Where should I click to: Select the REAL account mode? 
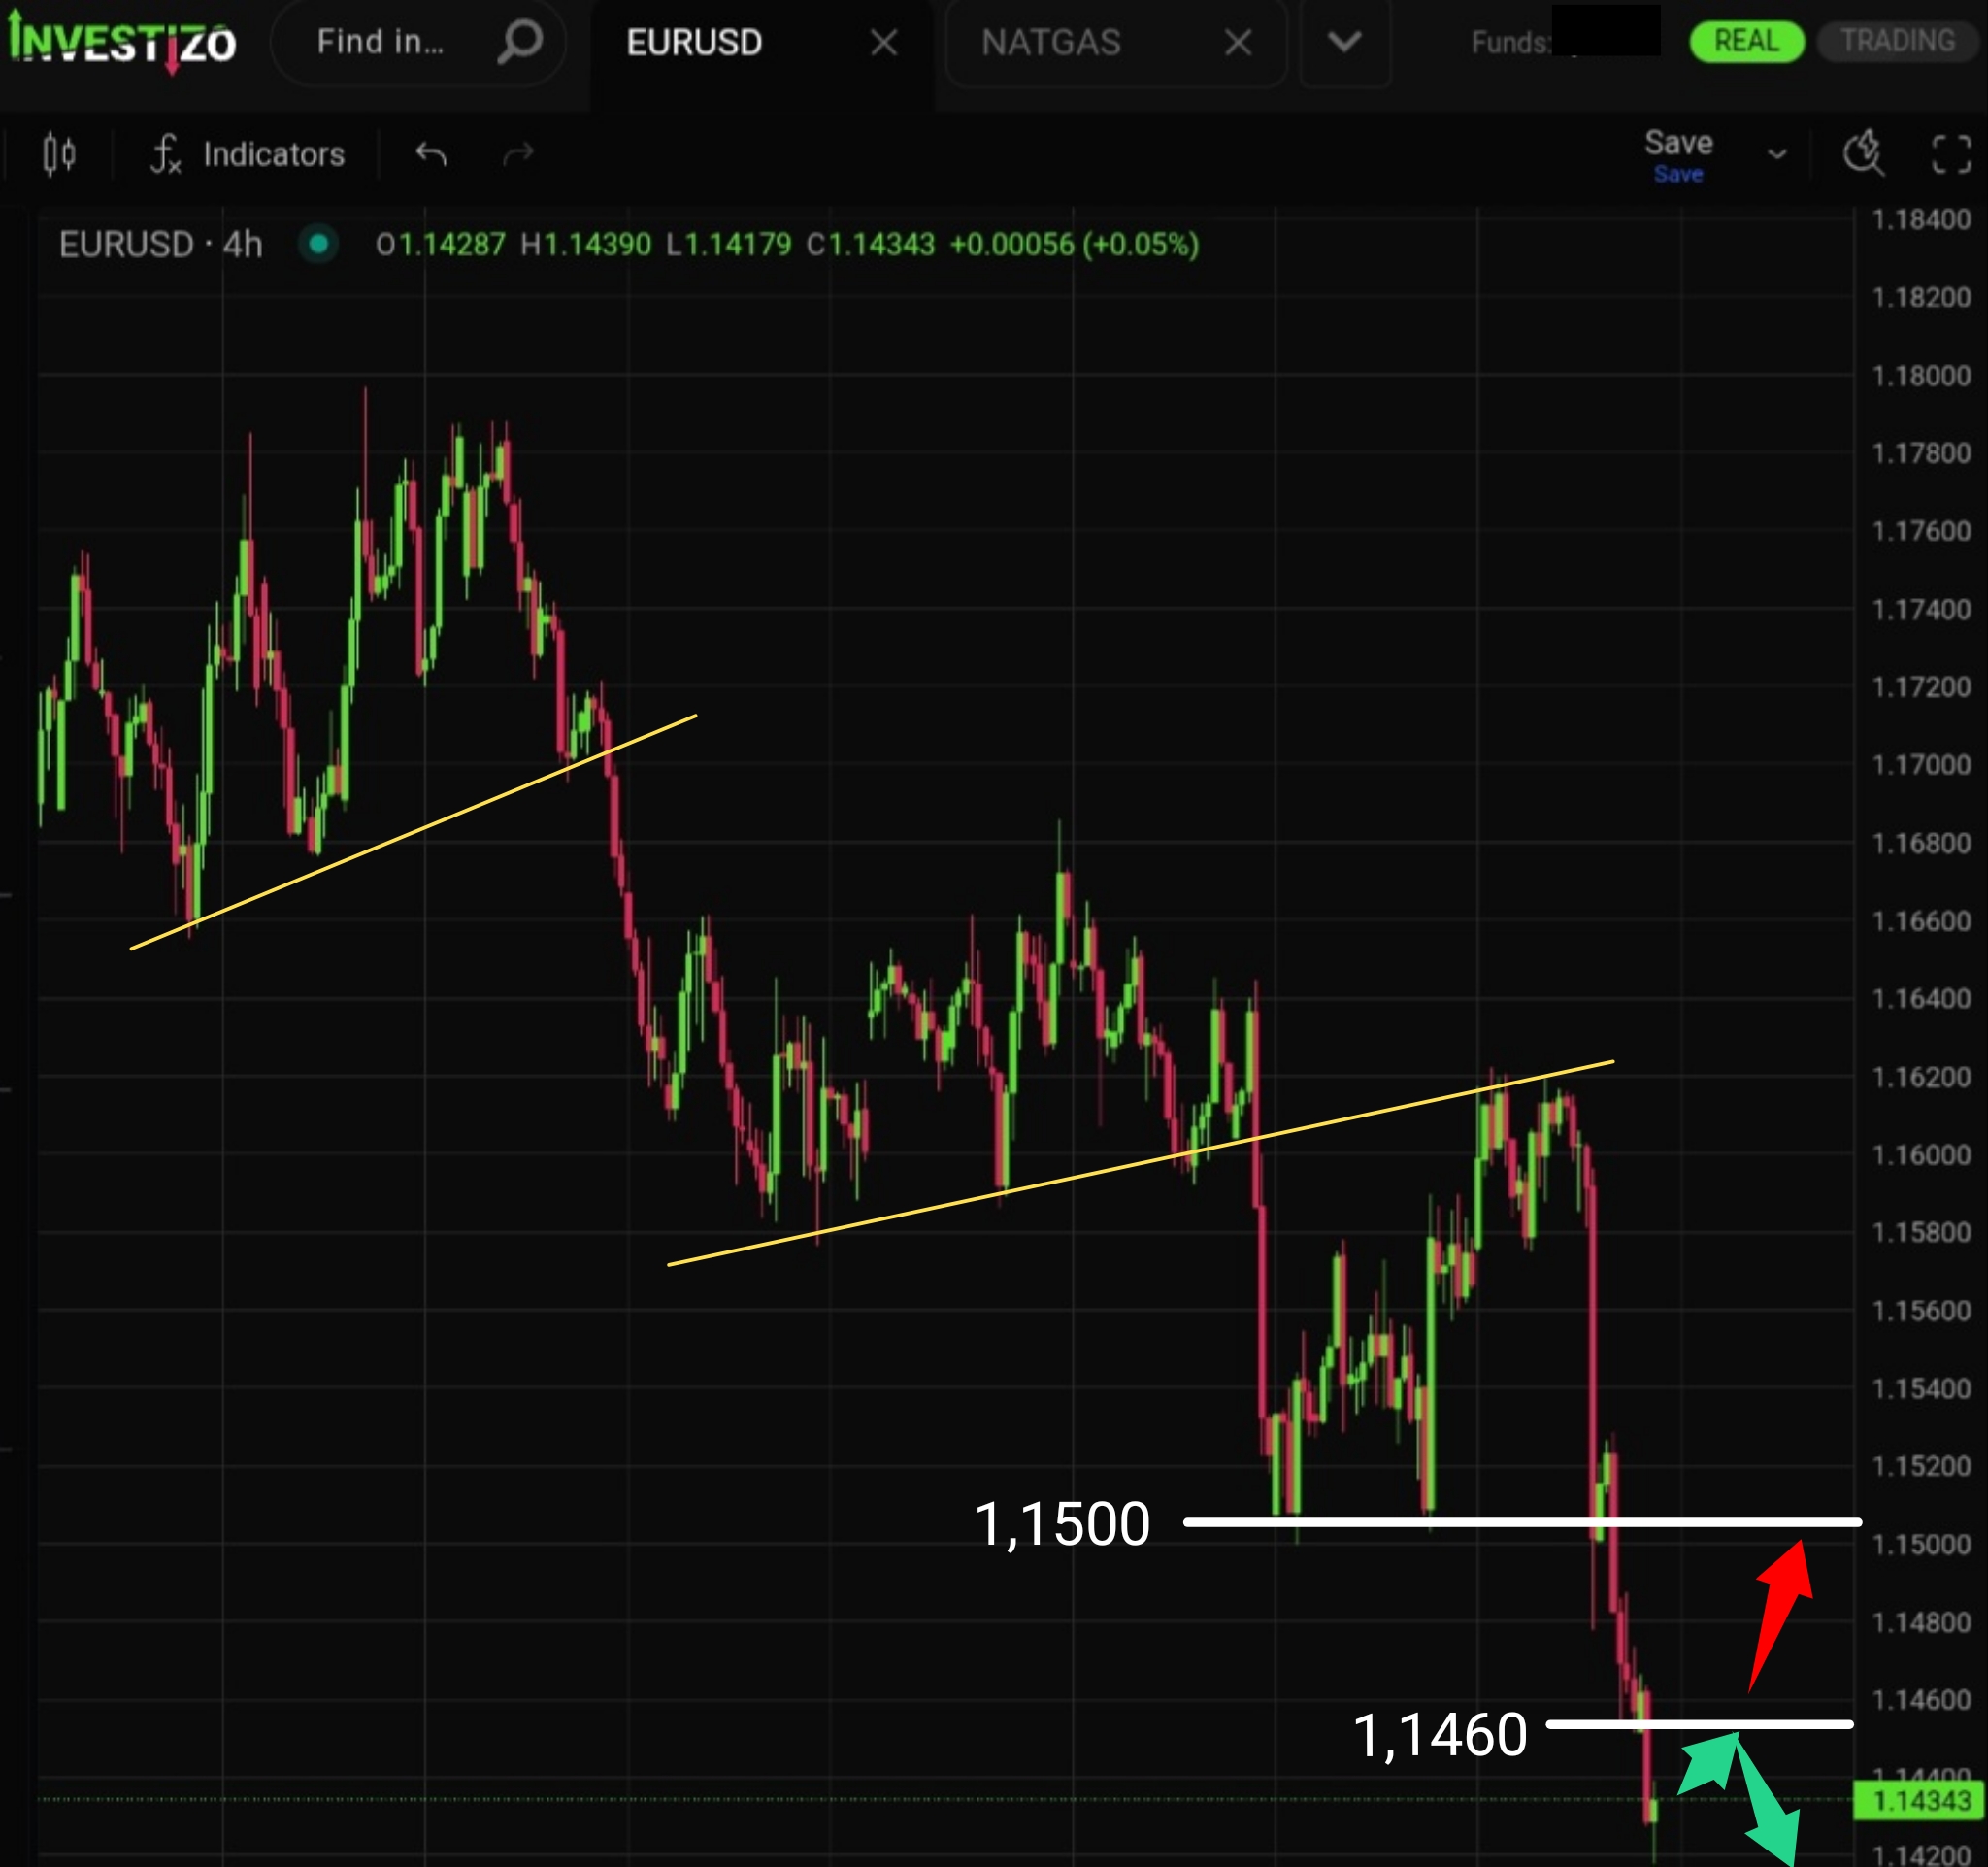pos(1746,41)
